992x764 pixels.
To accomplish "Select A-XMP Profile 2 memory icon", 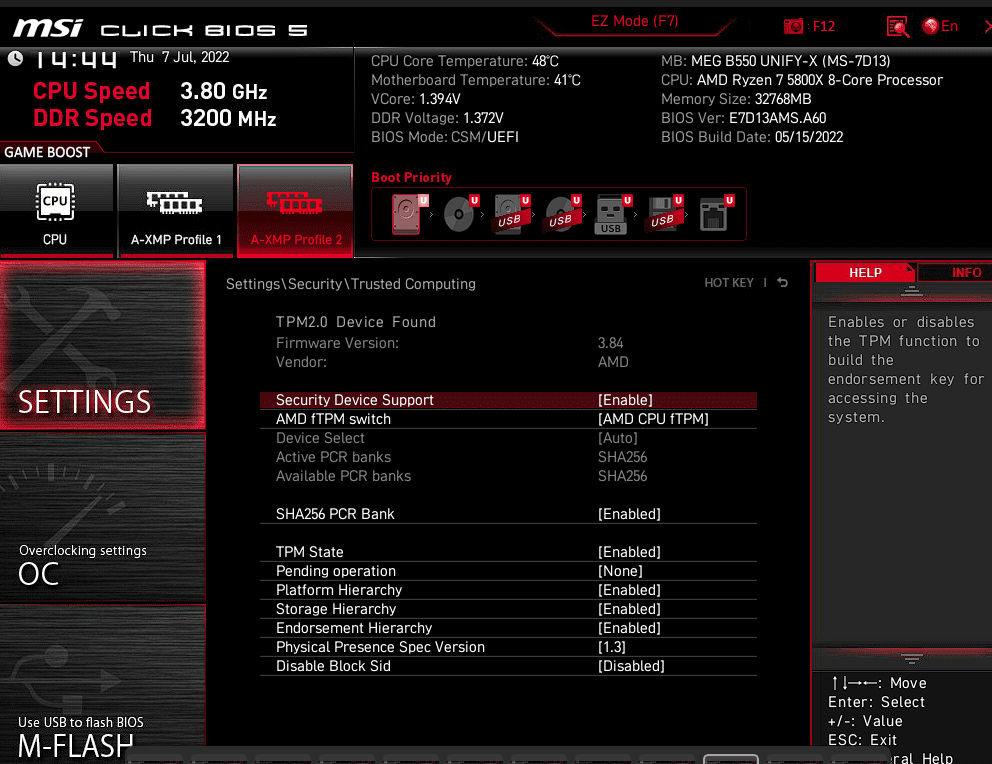I will coord(294,202).
